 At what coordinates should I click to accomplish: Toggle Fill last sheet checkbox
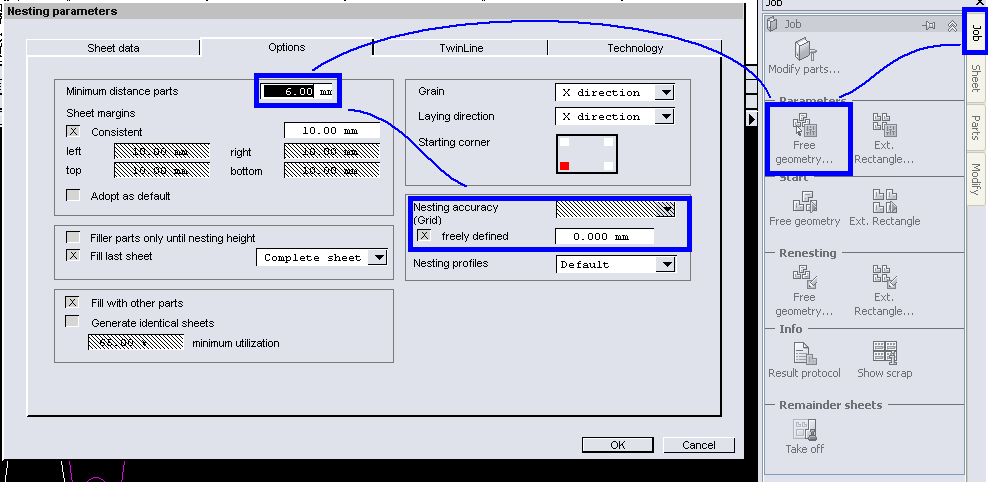[73, 256]
